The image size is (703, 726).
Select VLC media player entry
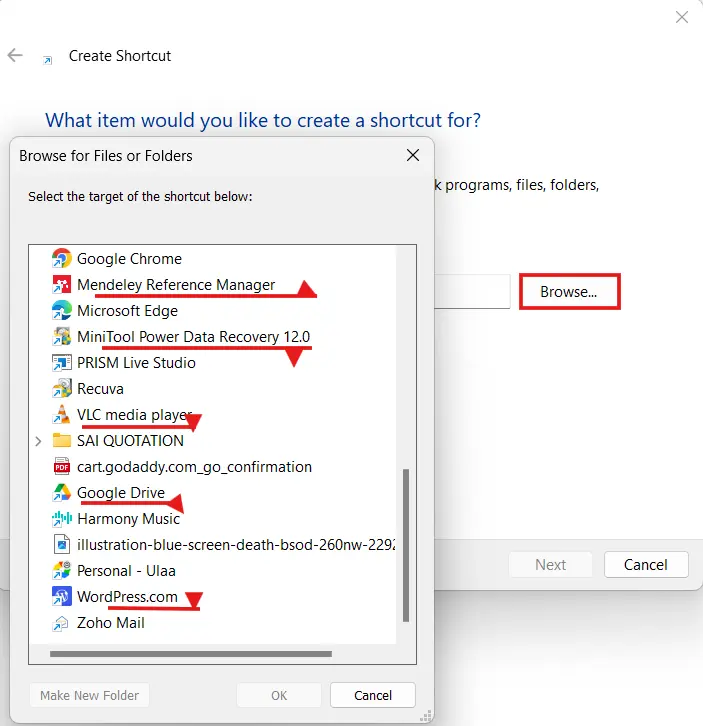(x=134, y=414)
